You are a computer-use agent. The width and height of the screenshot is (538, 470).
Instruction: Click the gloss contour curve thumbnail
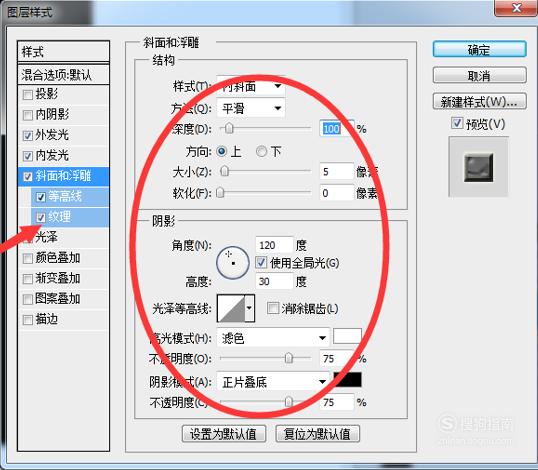231,308
